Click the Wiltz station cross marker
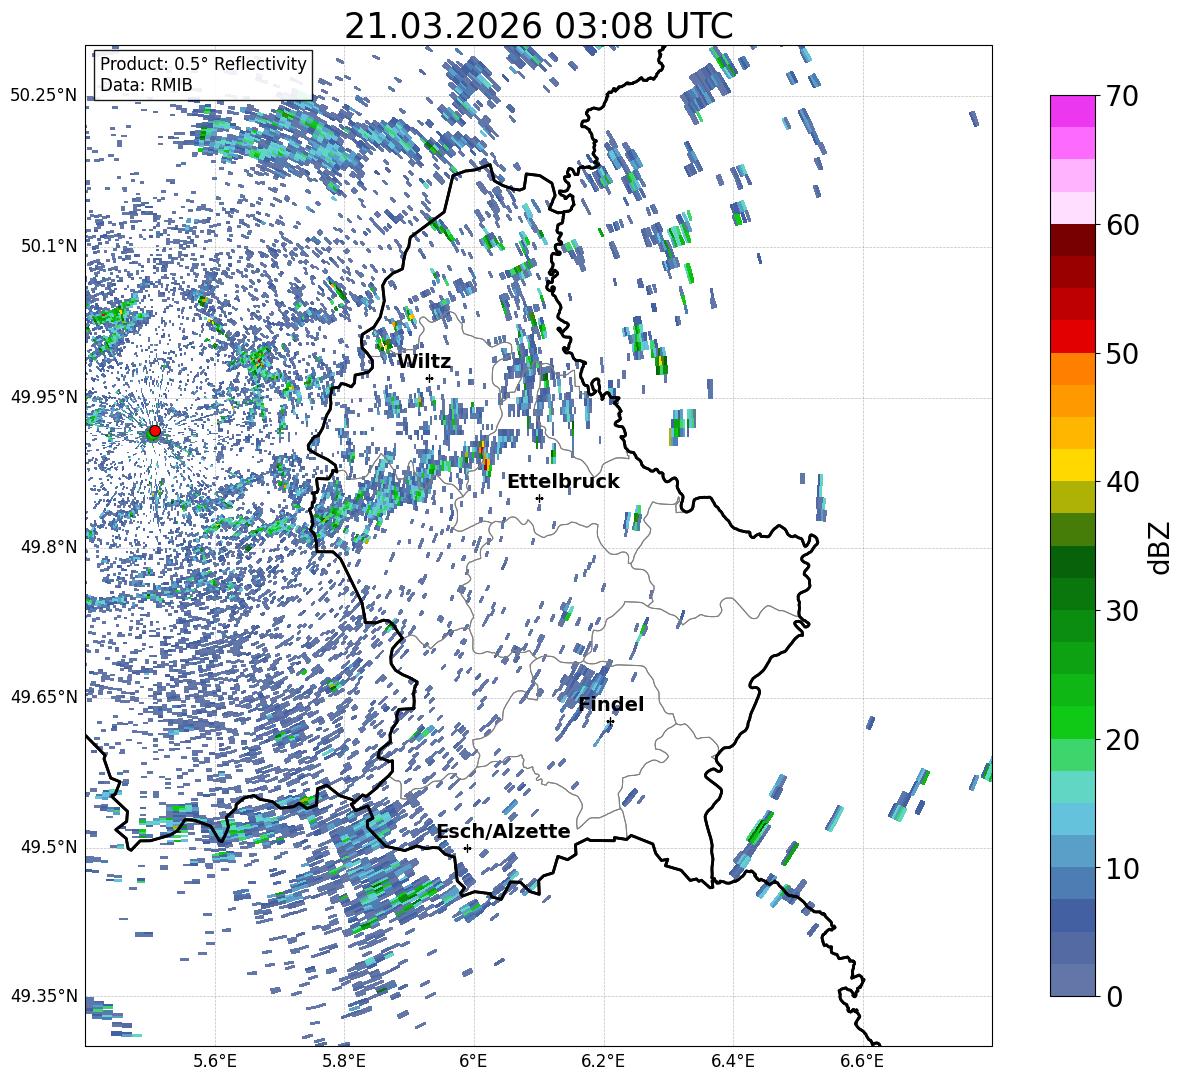Viewport: 1184px width, 1081px height. 429,378
